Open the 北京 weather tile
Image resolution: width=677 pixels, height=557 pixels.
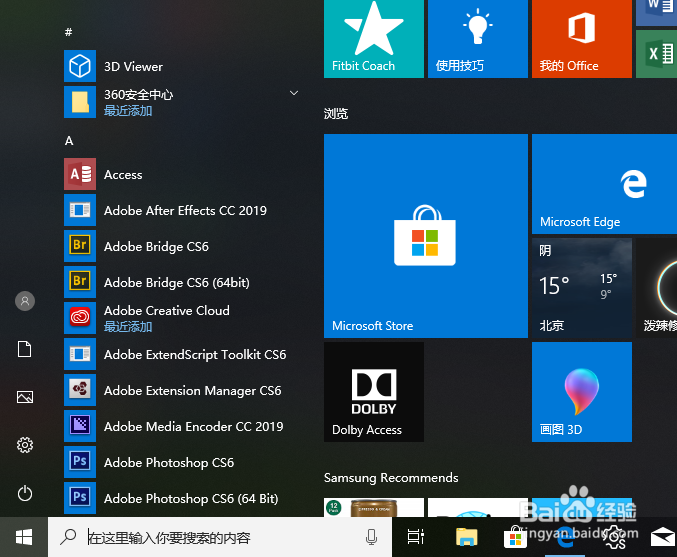click(x=582, y=288)
